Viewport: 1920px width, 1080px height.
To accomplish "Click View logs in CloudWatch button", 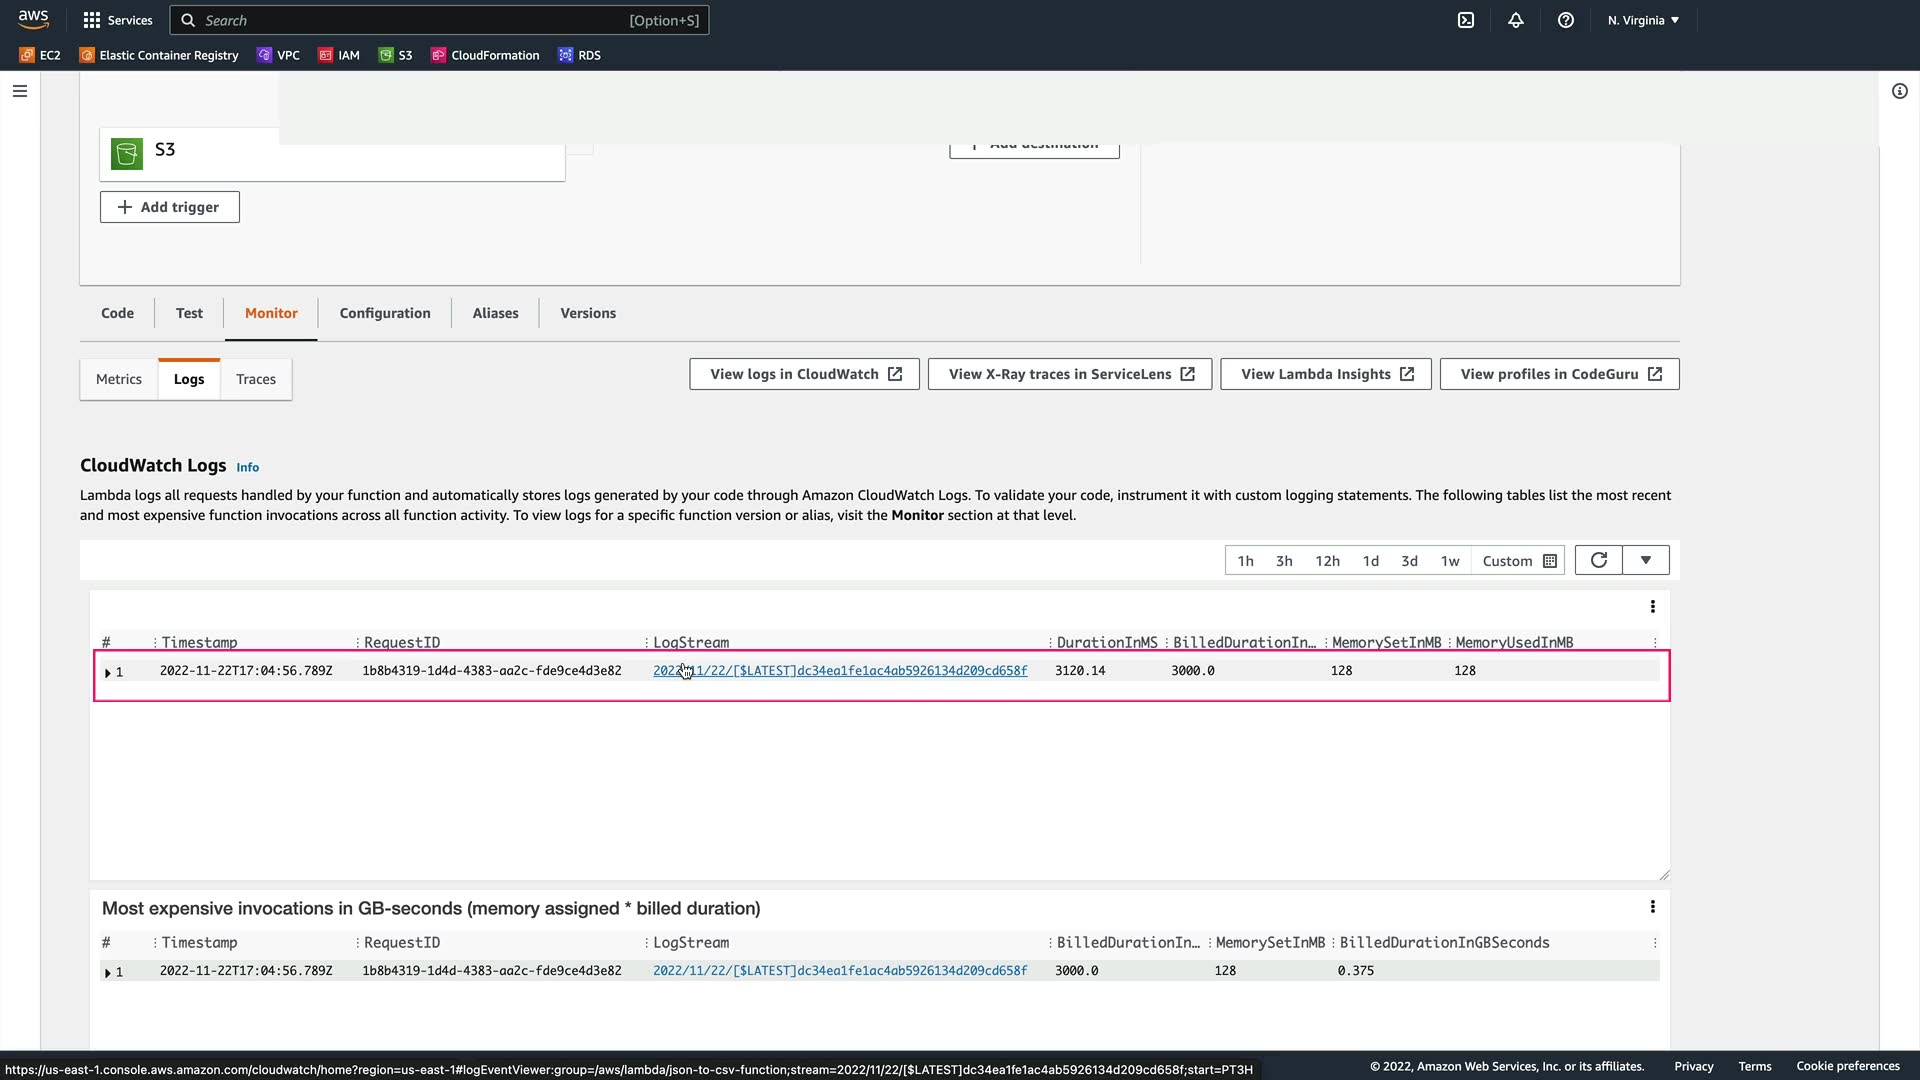I will (804, 374).
